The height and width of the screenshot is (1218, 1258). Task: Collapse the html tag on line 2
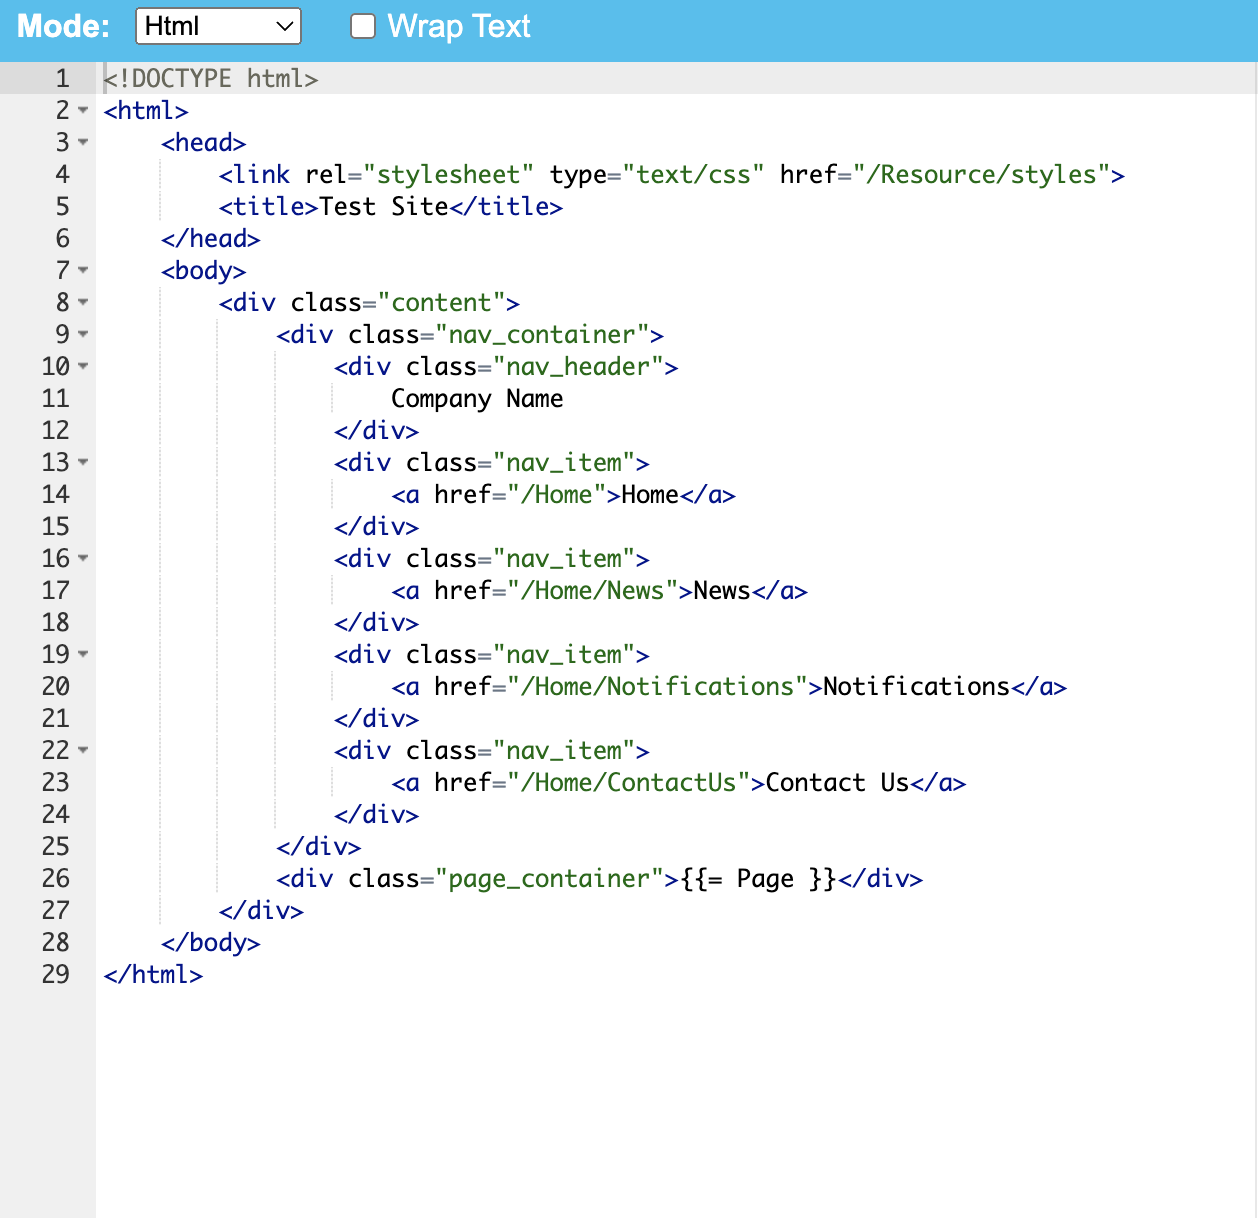[x=83, y=110]
